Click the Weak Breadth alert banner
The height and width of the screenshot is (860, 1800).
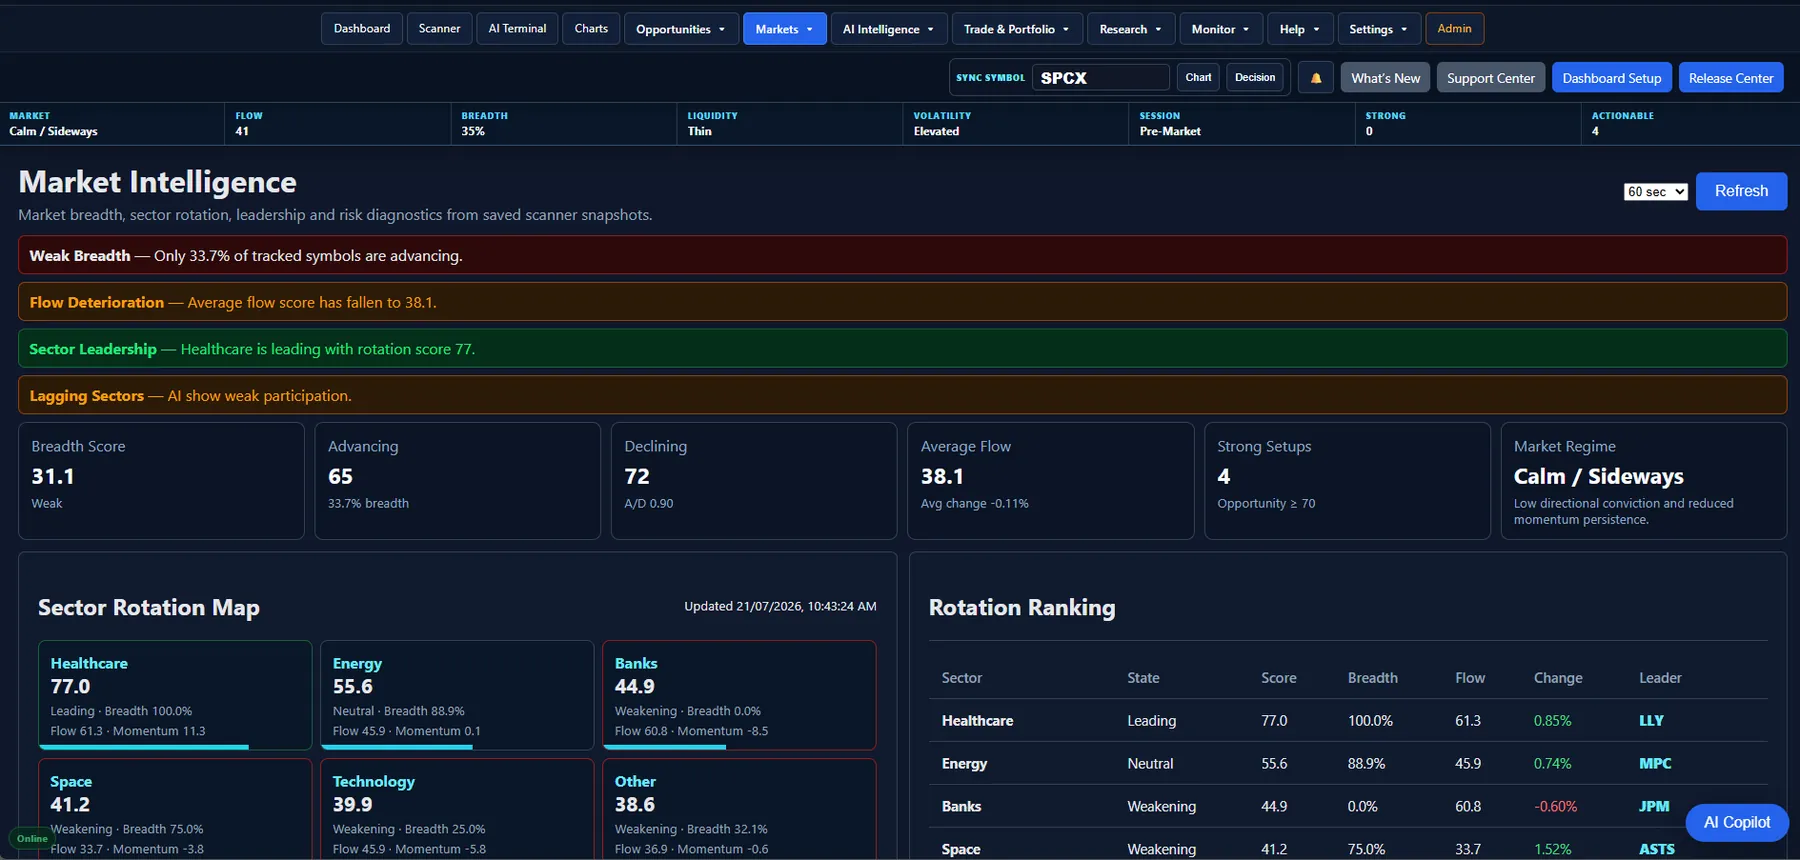[902, 255]
